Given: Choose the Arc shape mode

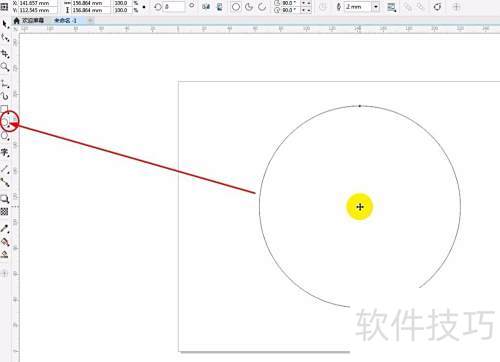Looking at the screenshot, I should point(262,7).
